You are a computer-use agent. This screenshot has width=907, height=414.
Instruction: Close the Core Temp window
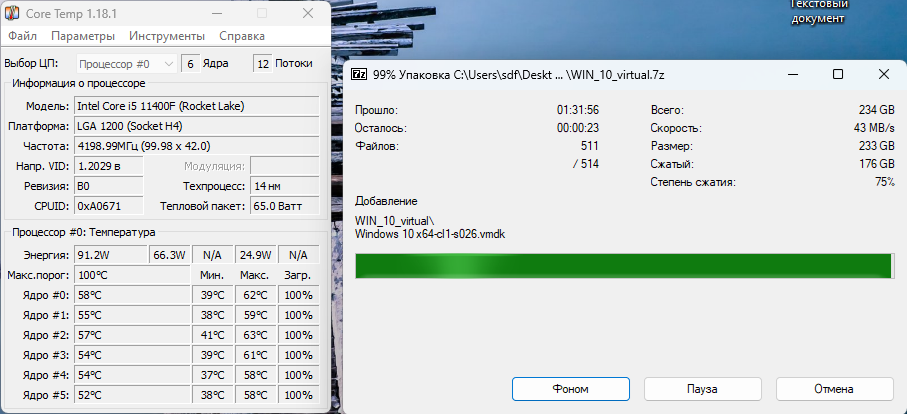308,13
